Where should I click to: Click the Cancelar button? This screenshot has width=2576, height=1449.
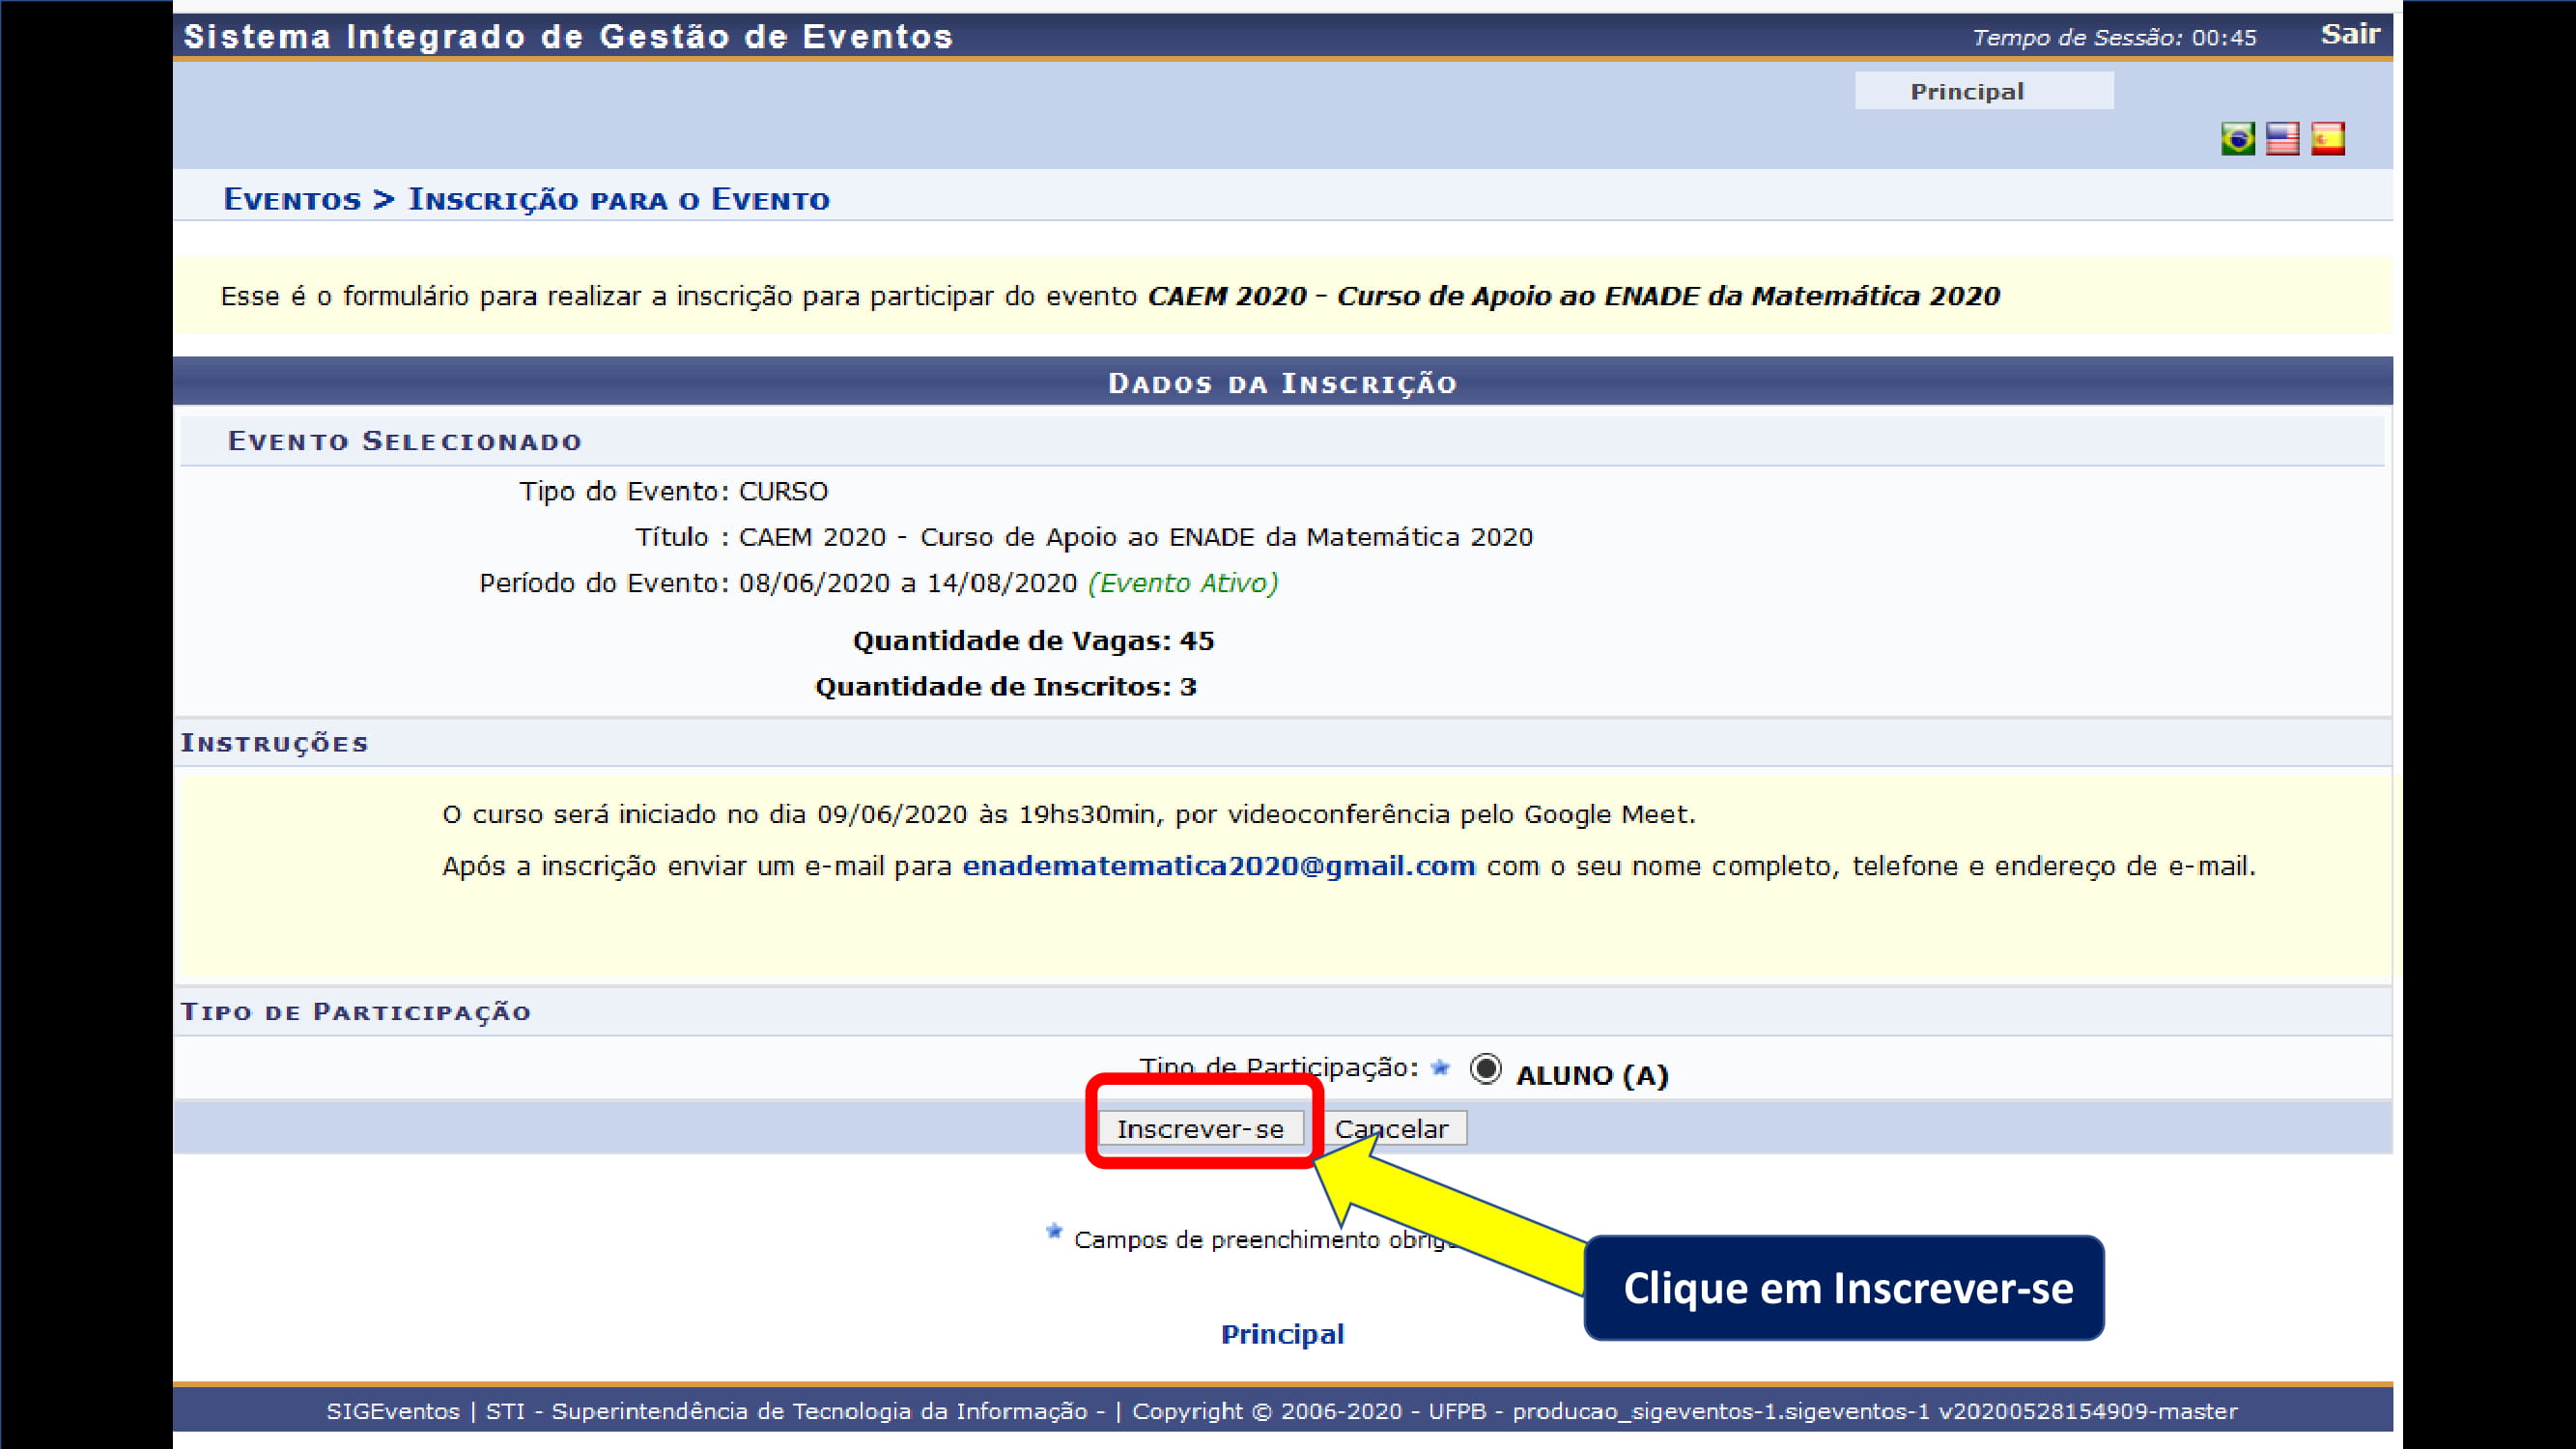pyautogui.click(x=1395, y=1128)
